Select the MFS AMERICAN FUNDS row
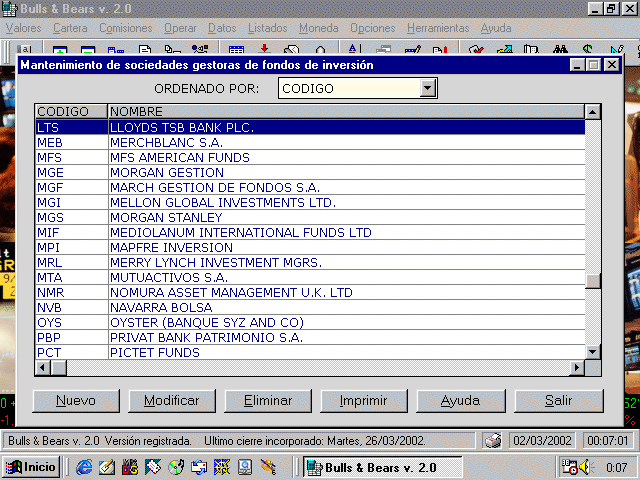Image resolution: width=640 pixels, height=480 pixels. pyautogui.click(x=310, y=158)
